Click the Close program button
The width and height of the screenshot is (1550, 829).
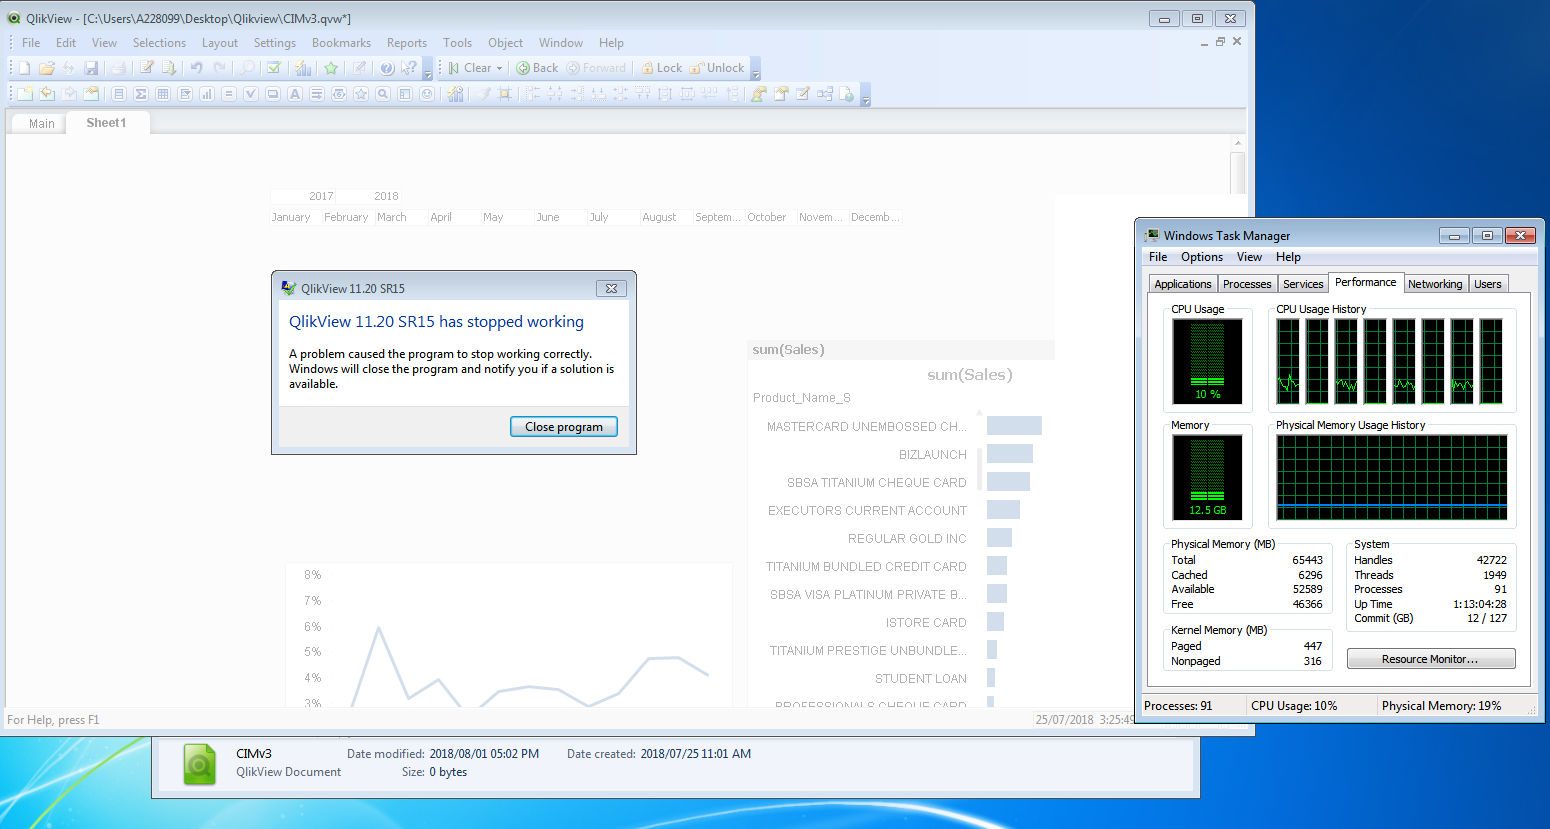(x=564, y=426)
